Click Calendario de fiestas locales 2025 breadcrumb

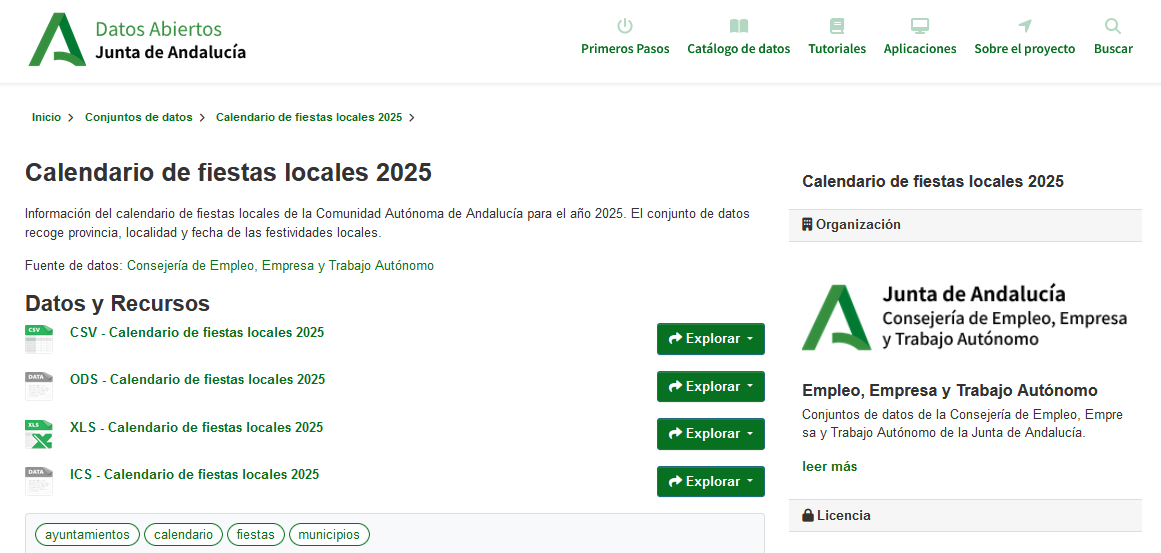[309, 117]
